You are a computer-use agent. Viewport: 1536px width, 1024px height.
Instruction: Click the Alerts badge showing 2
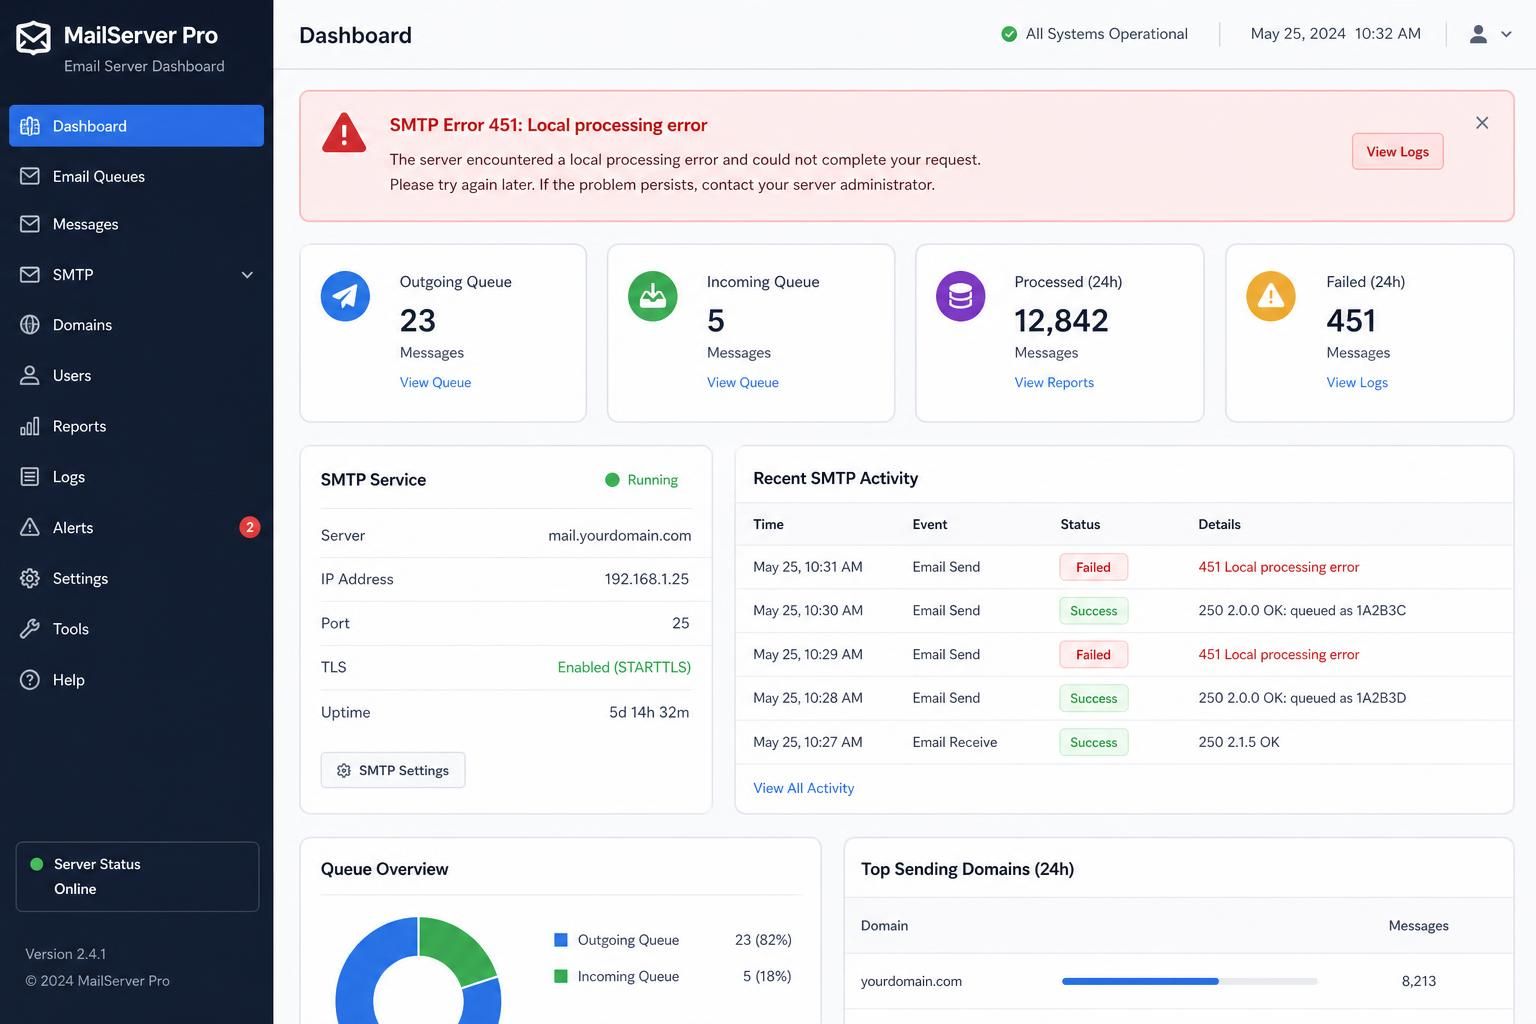250,527
